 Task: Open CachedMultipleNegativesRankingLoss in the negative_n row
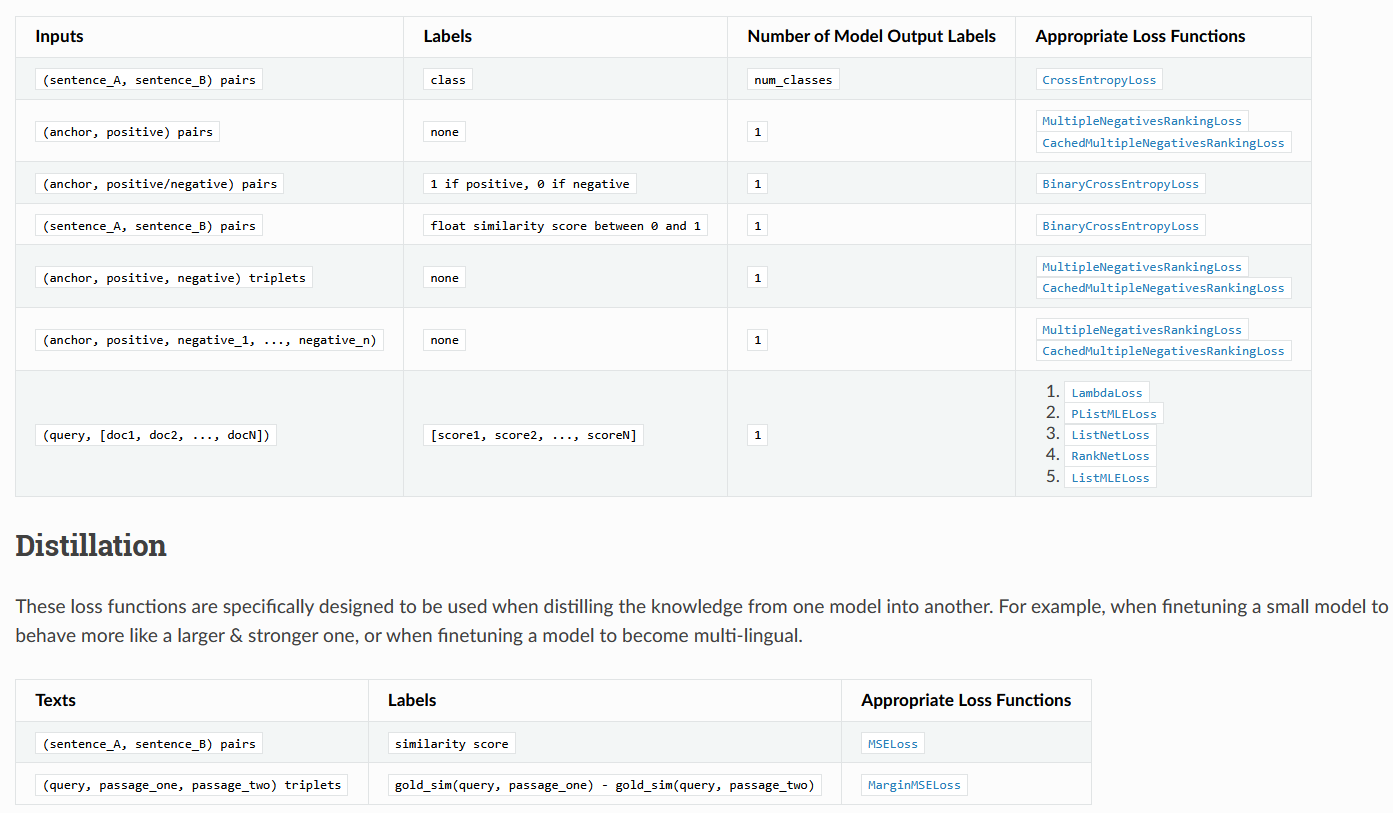coord(1162,351)
